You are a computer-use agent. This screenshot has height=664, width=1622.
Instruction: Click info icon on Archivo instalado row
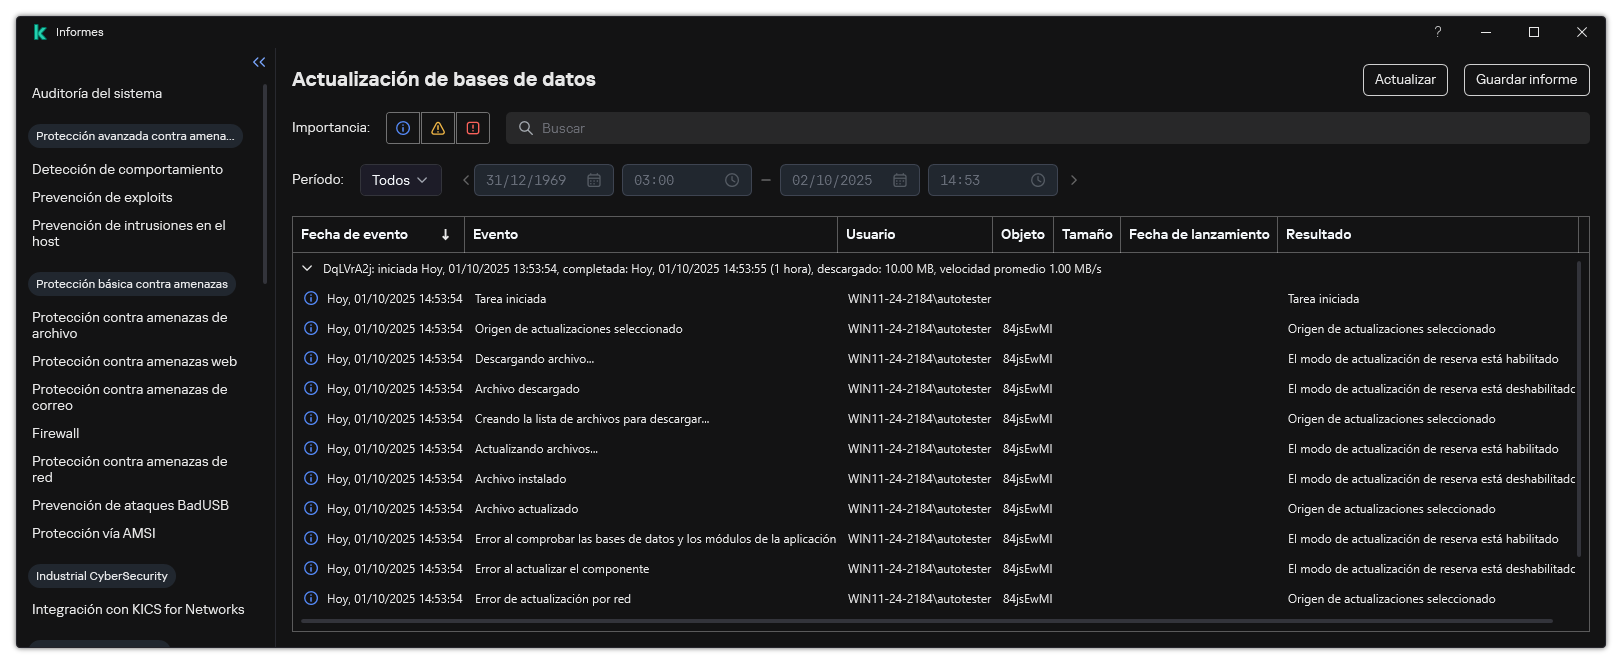311,479
